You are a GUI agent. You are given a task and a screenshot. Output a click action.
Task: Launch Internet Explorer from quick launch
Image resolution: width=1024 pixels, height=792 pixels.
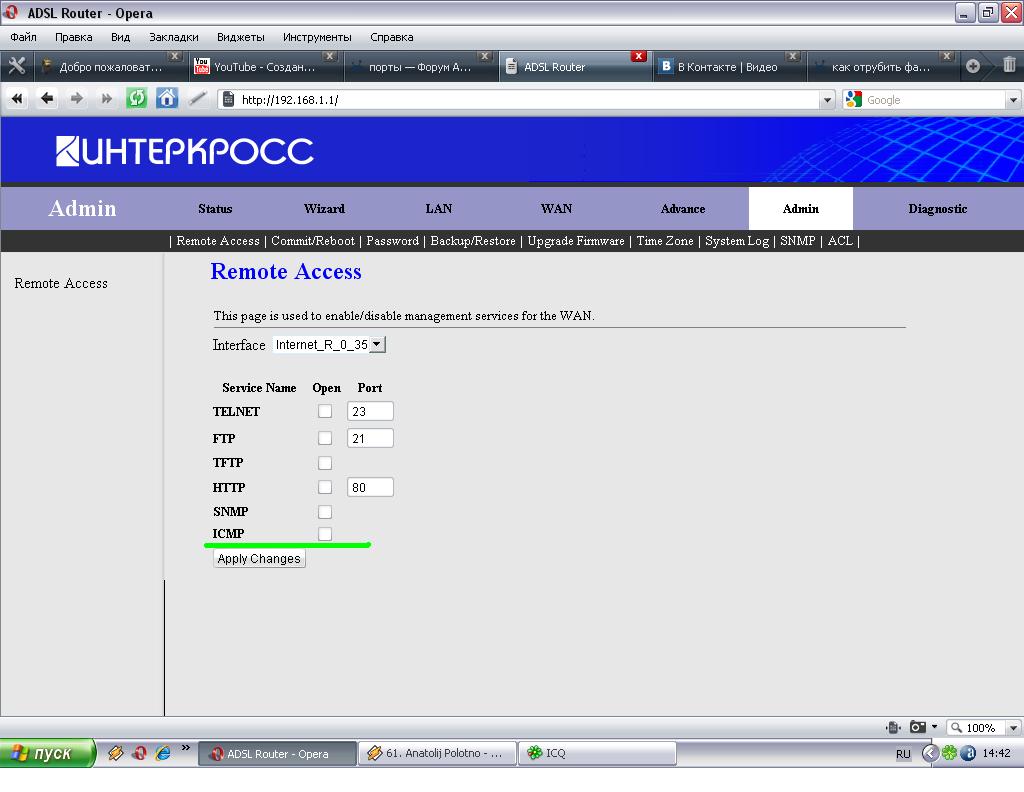pos(163,753)
